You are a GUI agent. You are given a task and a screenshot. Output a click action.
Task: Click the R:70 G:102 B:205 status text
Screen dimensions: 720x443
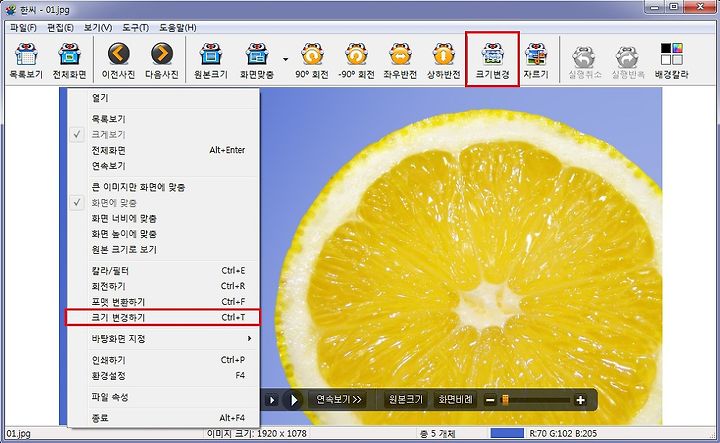[x=562, y=433]
